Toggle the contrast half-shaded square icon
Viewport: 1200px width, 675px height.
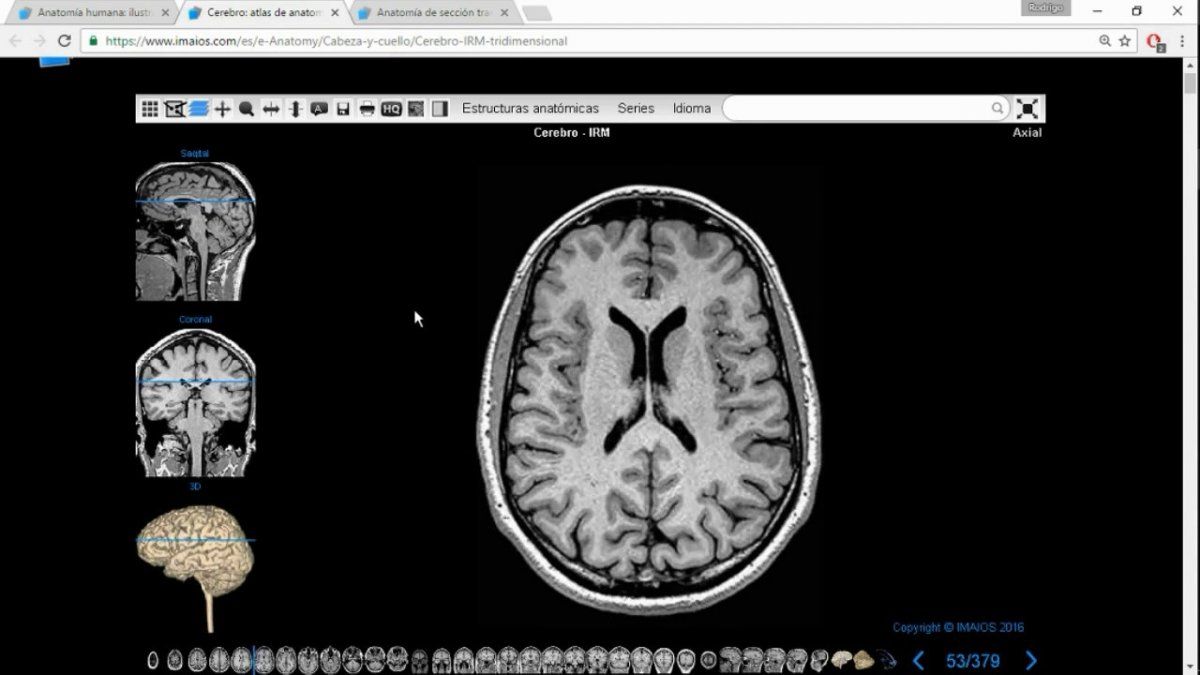[x=440, y=109]
